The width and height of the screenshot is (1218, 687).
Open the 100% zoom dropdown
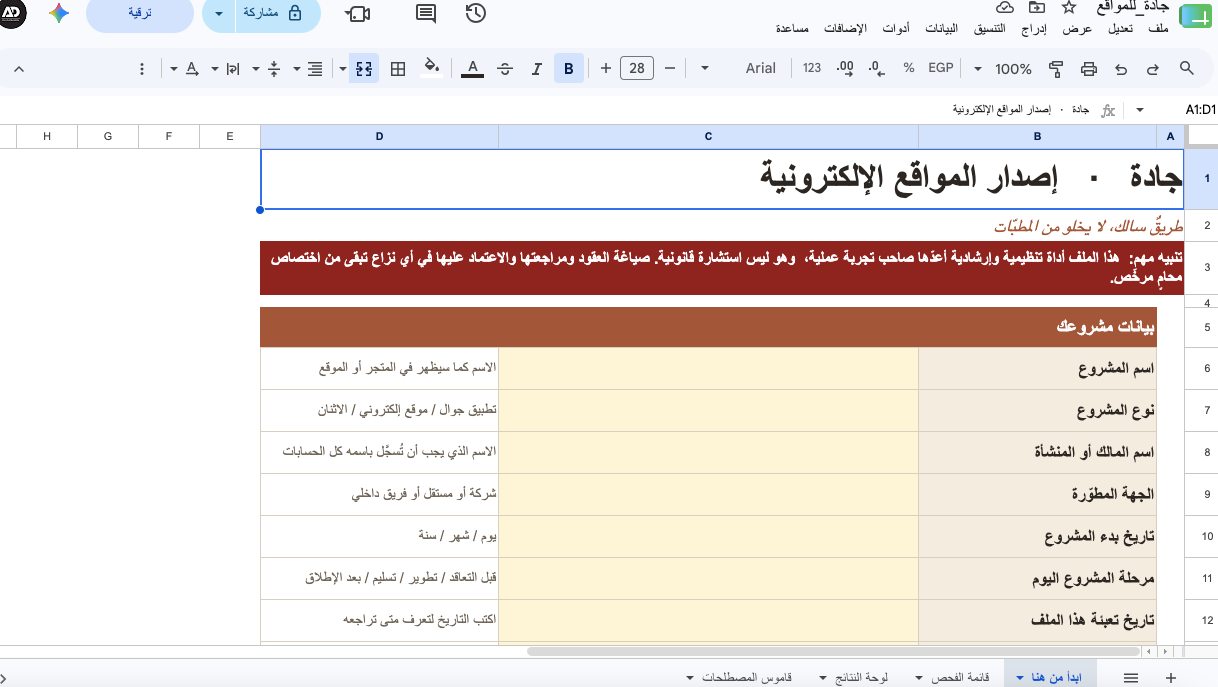(1002, 68)
